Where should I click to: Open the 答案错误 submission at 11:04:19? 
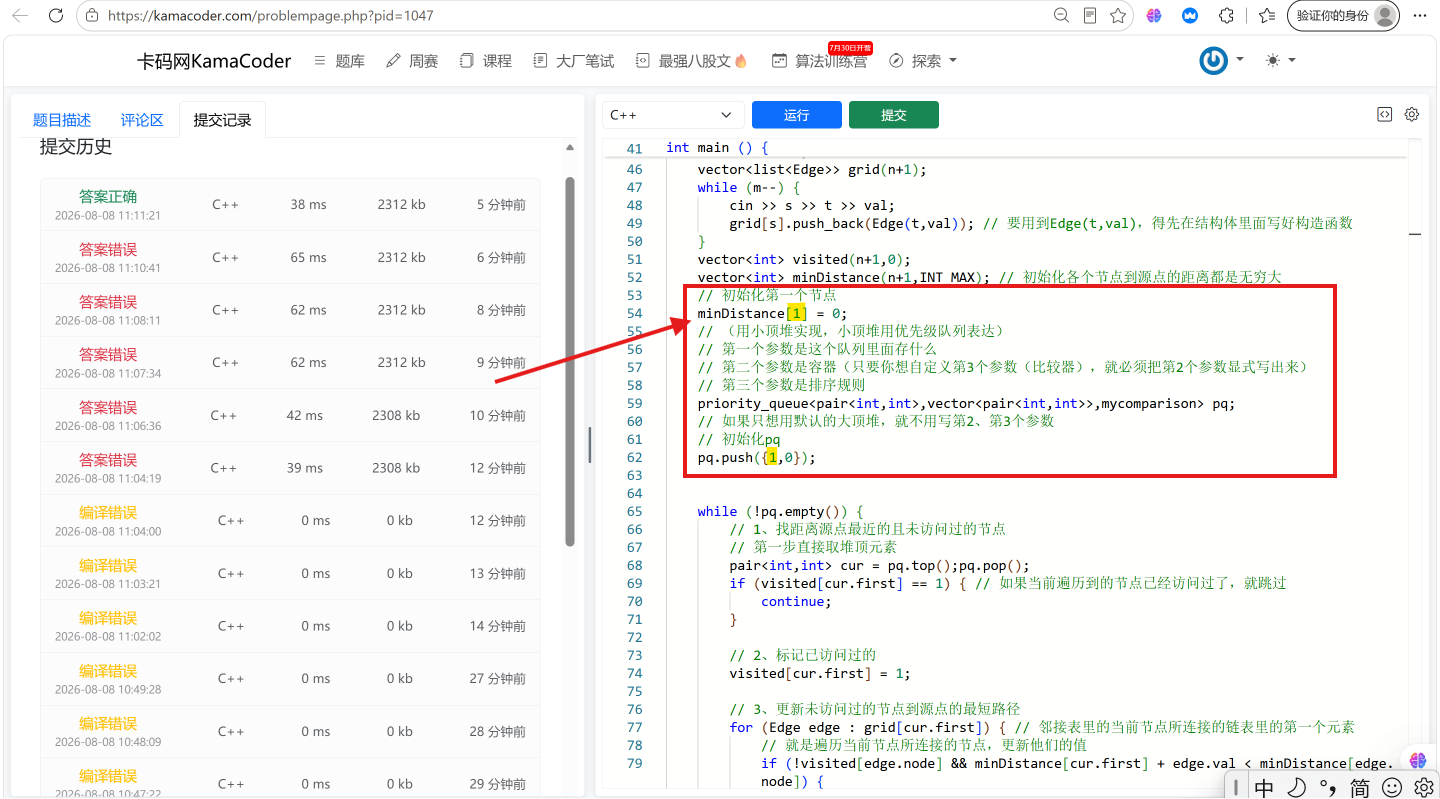coord(290,468)
